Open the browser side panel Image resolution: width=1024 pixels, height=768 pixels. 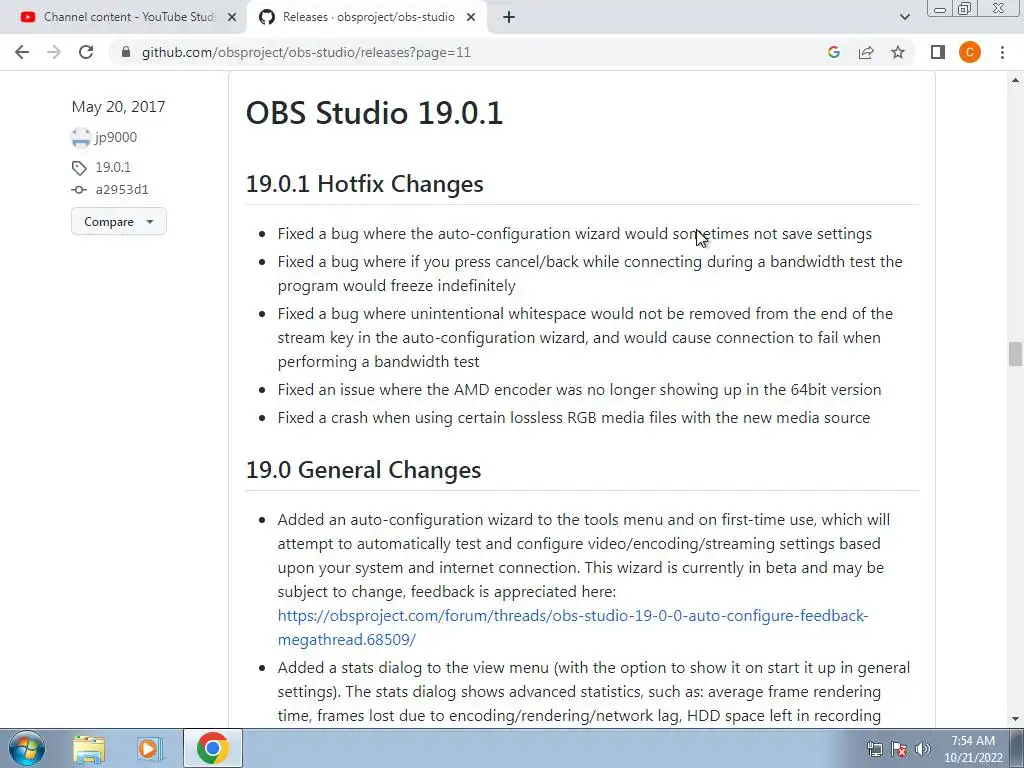(938, 52)
